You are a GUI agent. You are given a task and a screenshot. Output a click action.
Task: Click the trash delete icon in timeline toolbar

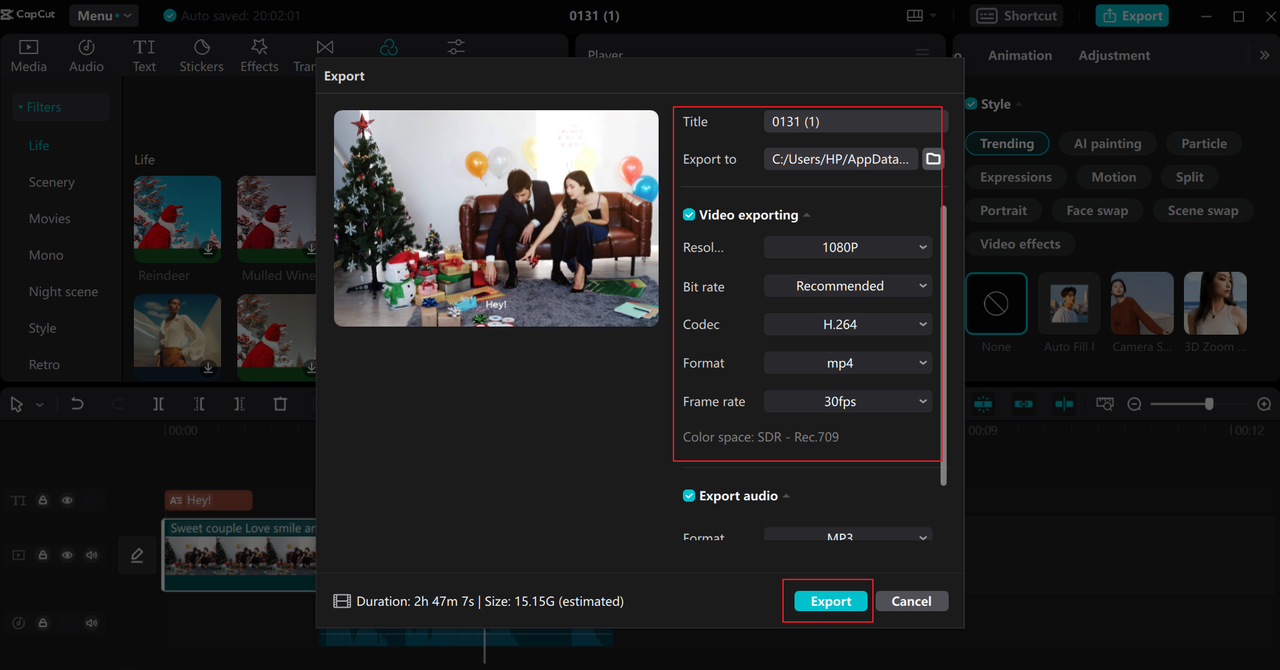point(280,404)
